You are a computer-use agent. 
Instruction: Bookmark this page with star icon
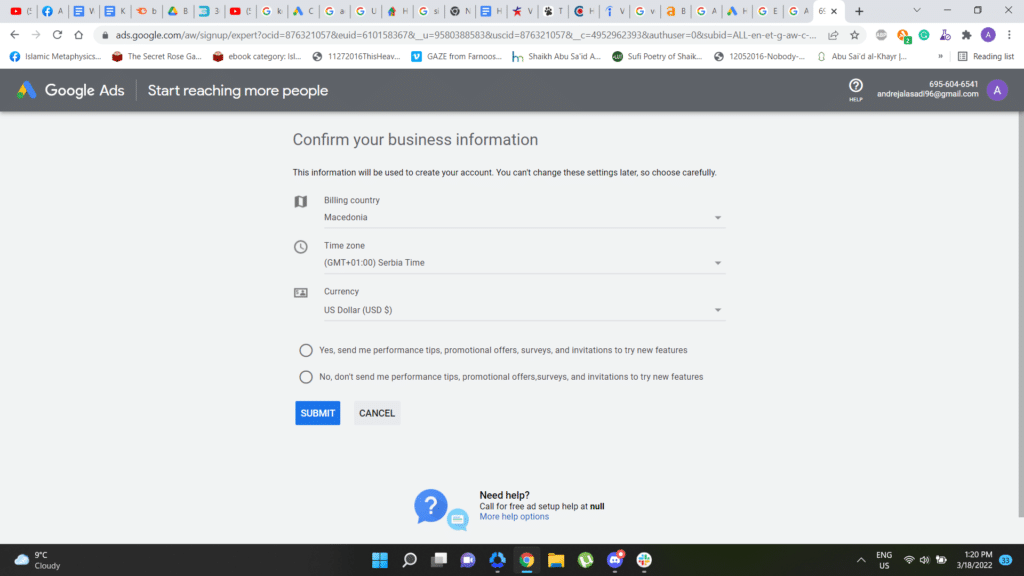(x=854, y=35)
